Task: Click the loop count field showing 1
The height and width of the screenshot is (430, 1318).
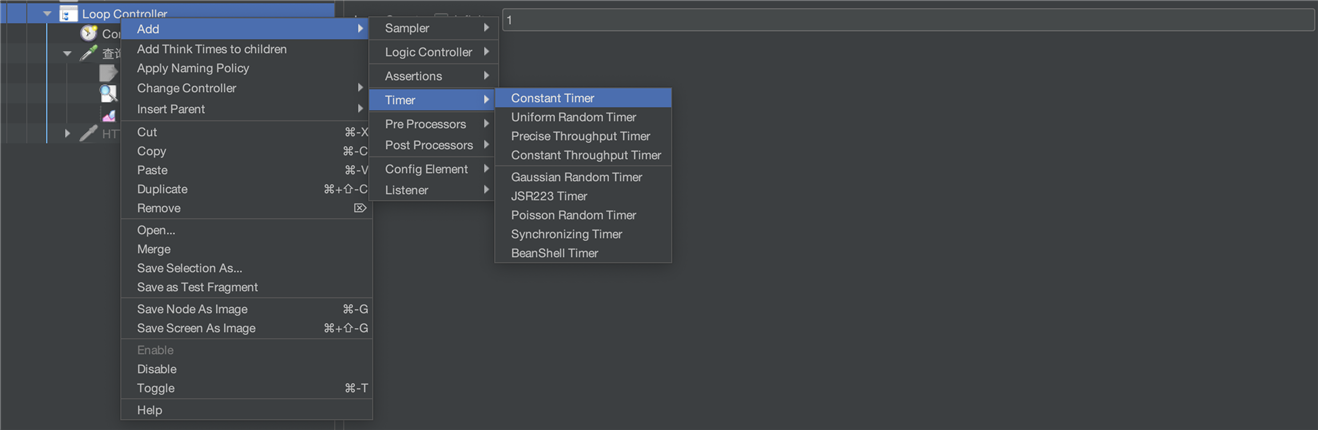Action: (908, 20)
